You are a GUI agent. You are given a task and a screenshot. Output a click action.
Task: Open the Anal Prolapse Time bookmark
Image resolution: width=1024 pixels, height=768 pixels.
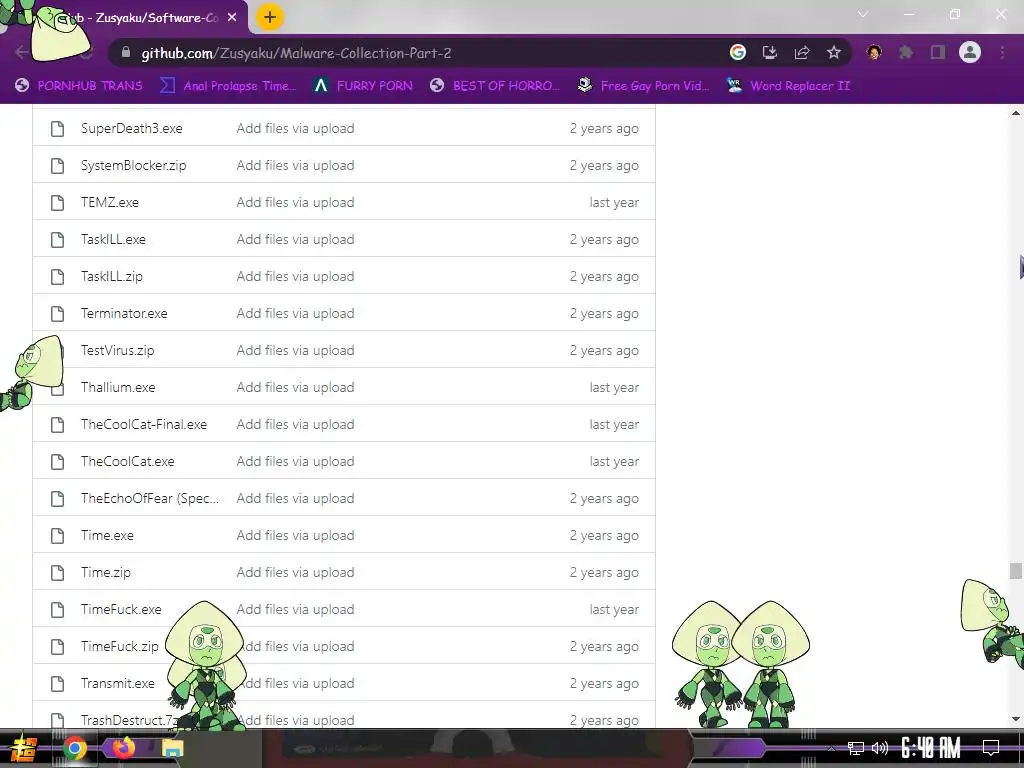228,86
